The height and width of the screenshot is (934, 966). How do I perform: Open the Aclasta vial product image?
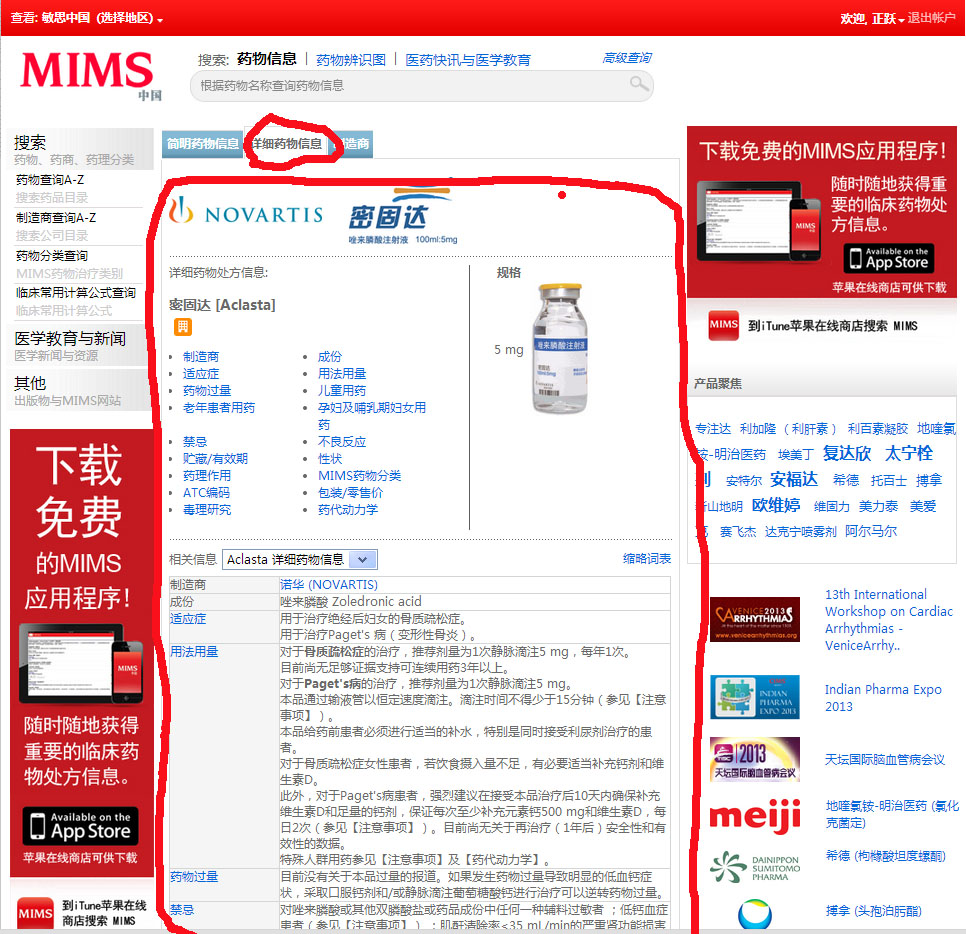coord(559,349)
